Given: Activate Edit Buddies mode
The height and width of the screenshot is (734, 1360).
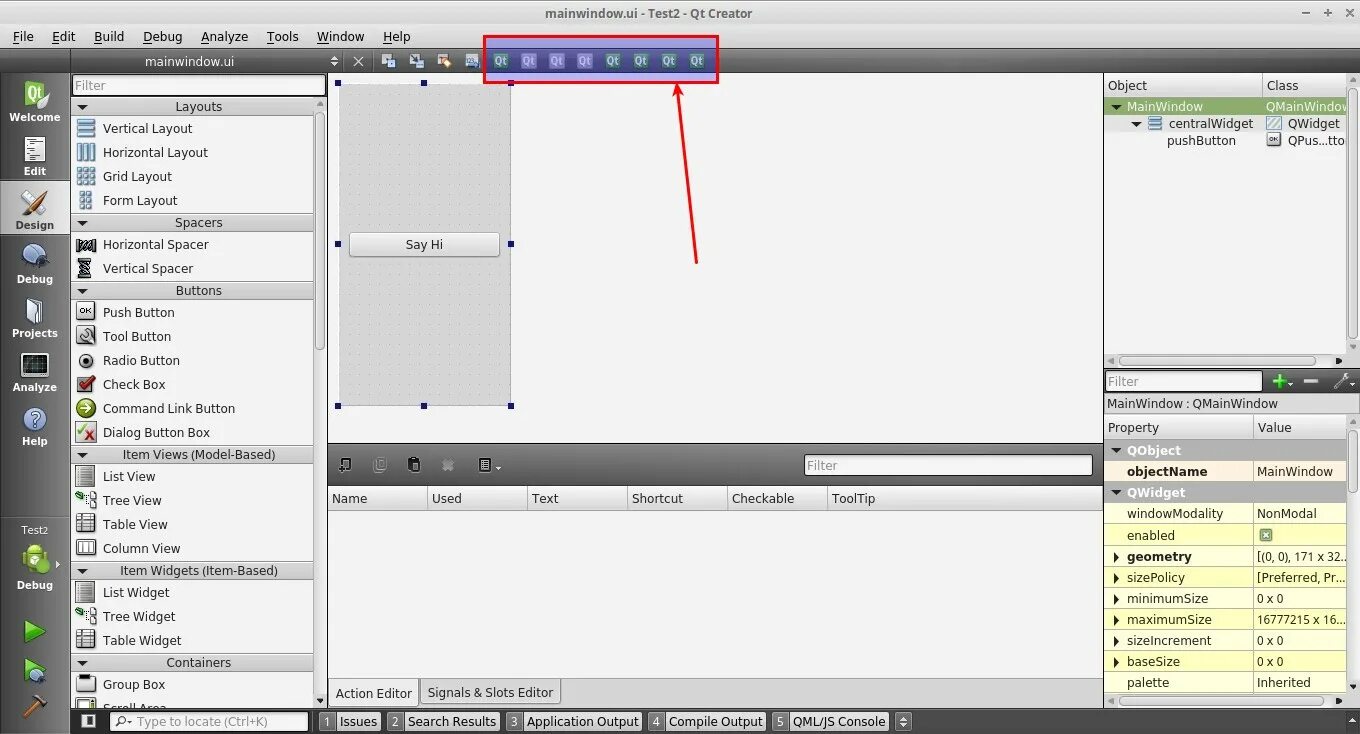Looking at the screenshot, I should tap(445, 61).
